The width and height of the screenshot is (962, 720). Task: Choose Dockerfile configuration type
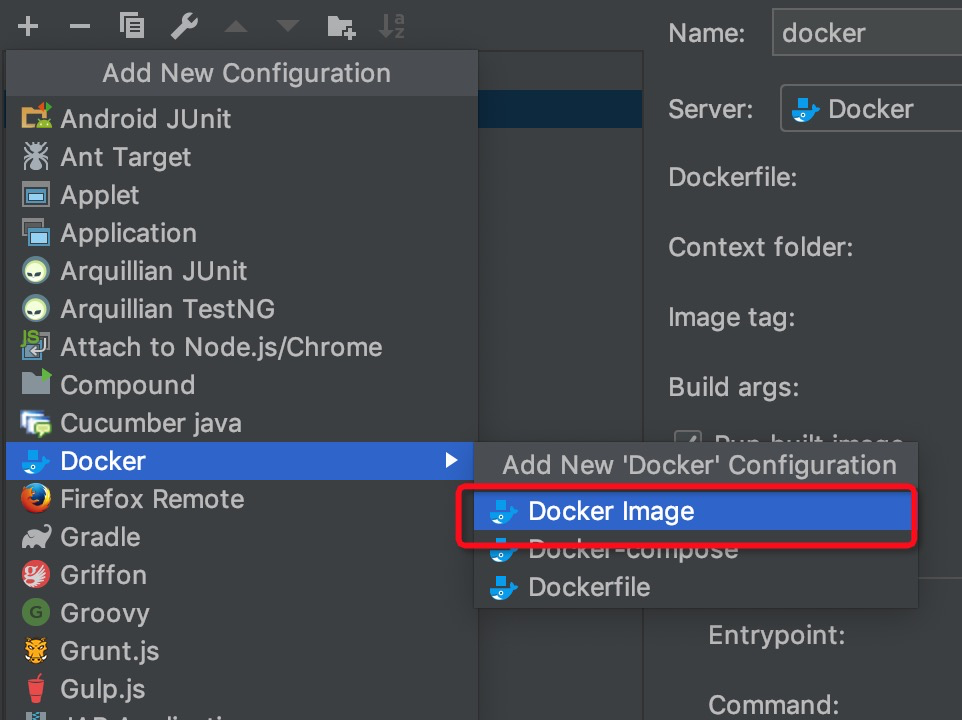click(589, 587)
